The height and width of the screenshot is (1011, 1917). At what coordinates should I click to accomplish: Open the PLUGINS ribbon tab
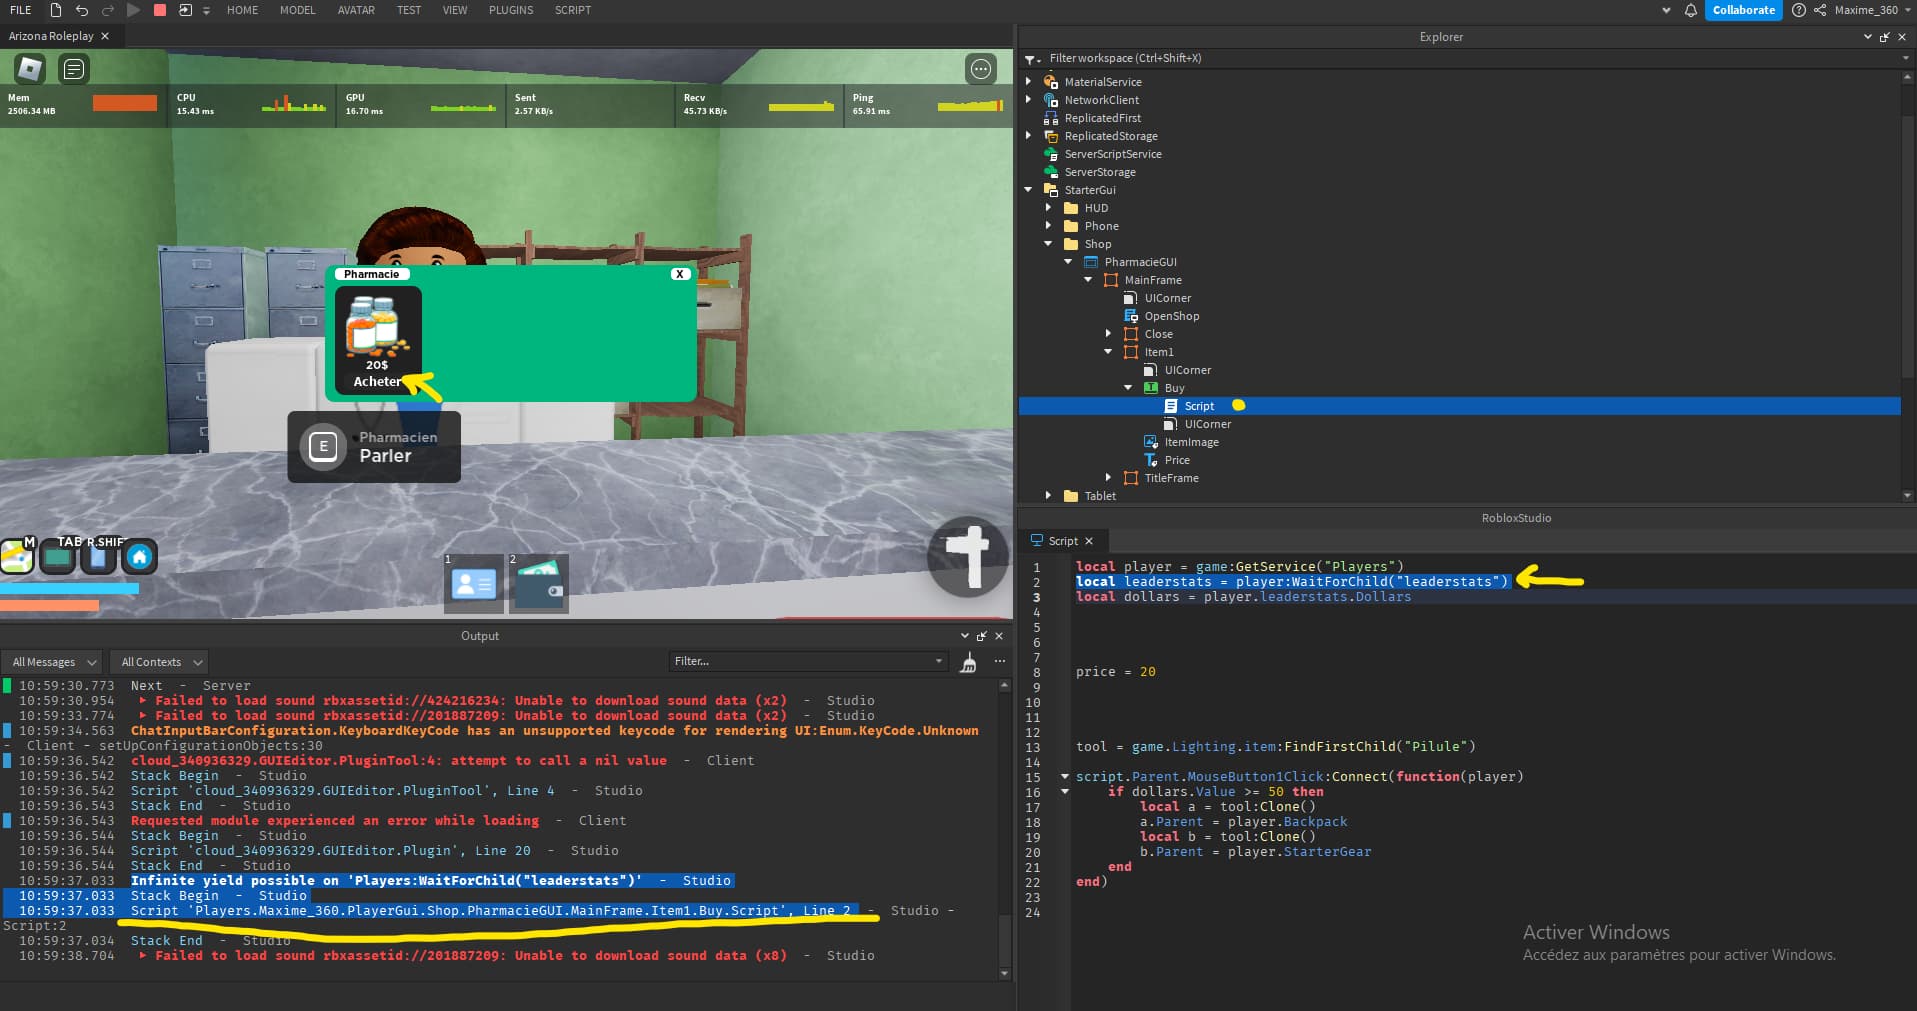coord(510,10)
